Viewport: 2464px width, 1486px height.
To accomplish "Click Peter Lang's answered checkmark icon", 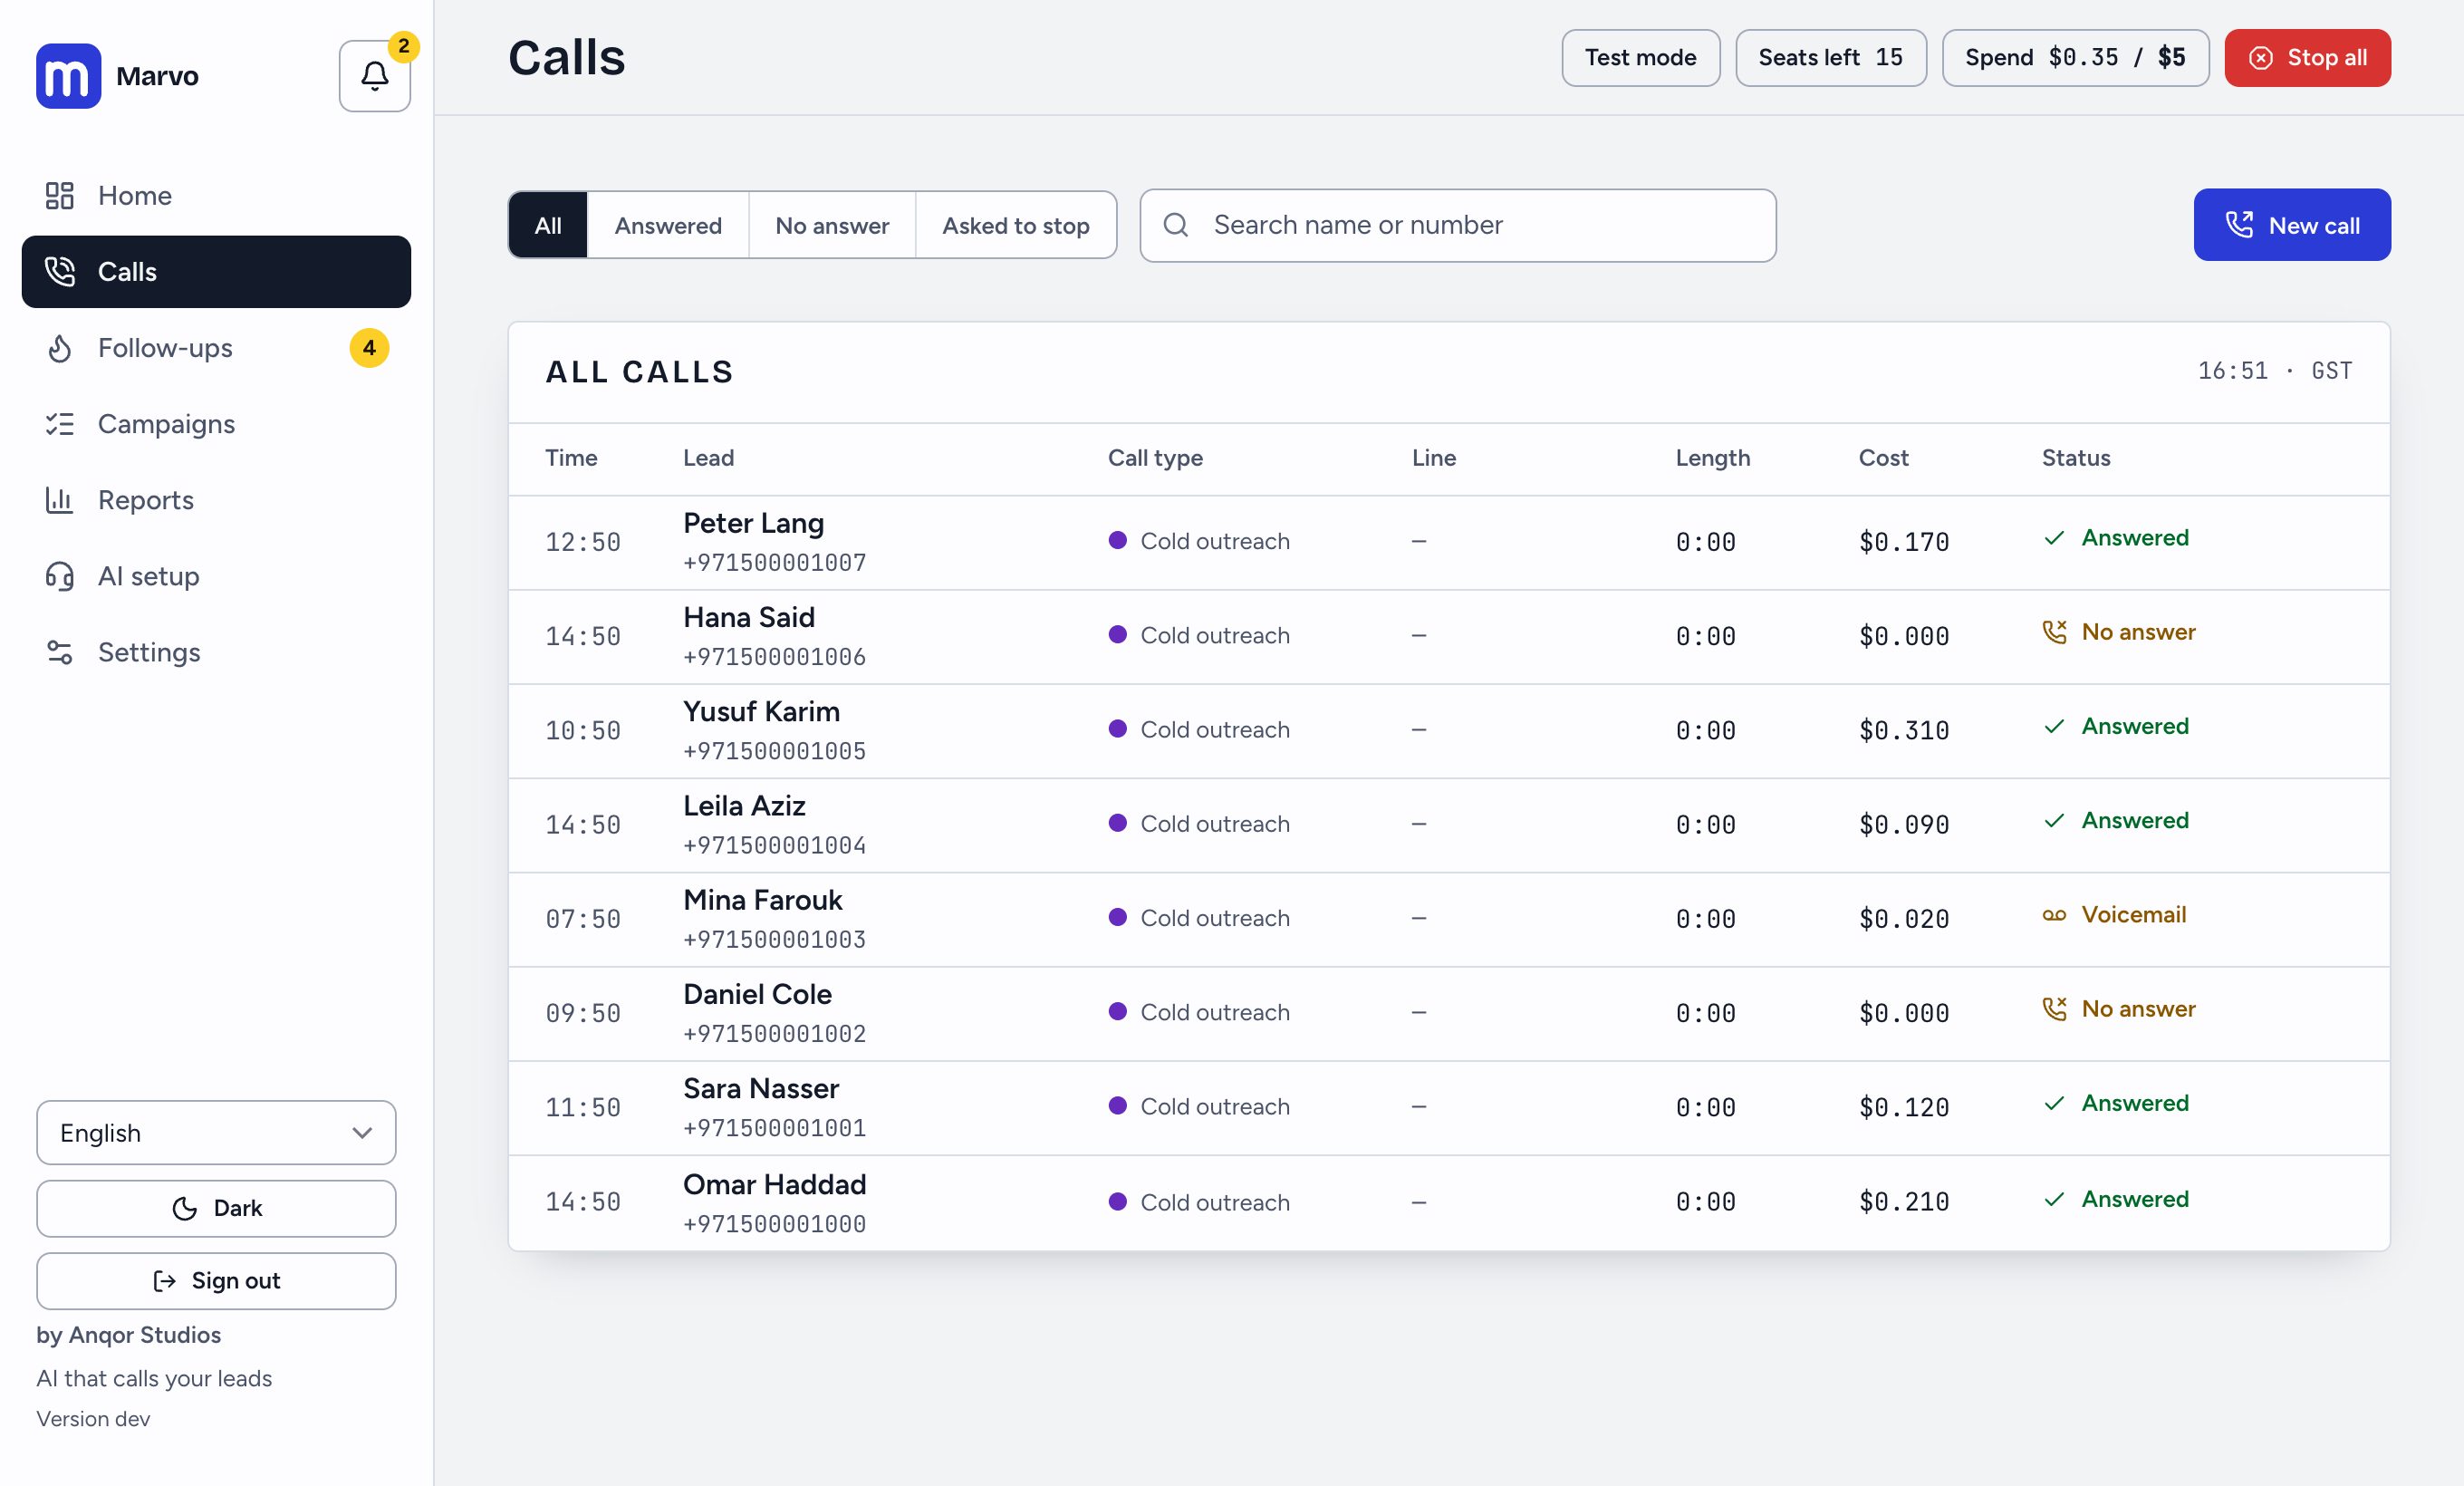I will click(2054, 538).
